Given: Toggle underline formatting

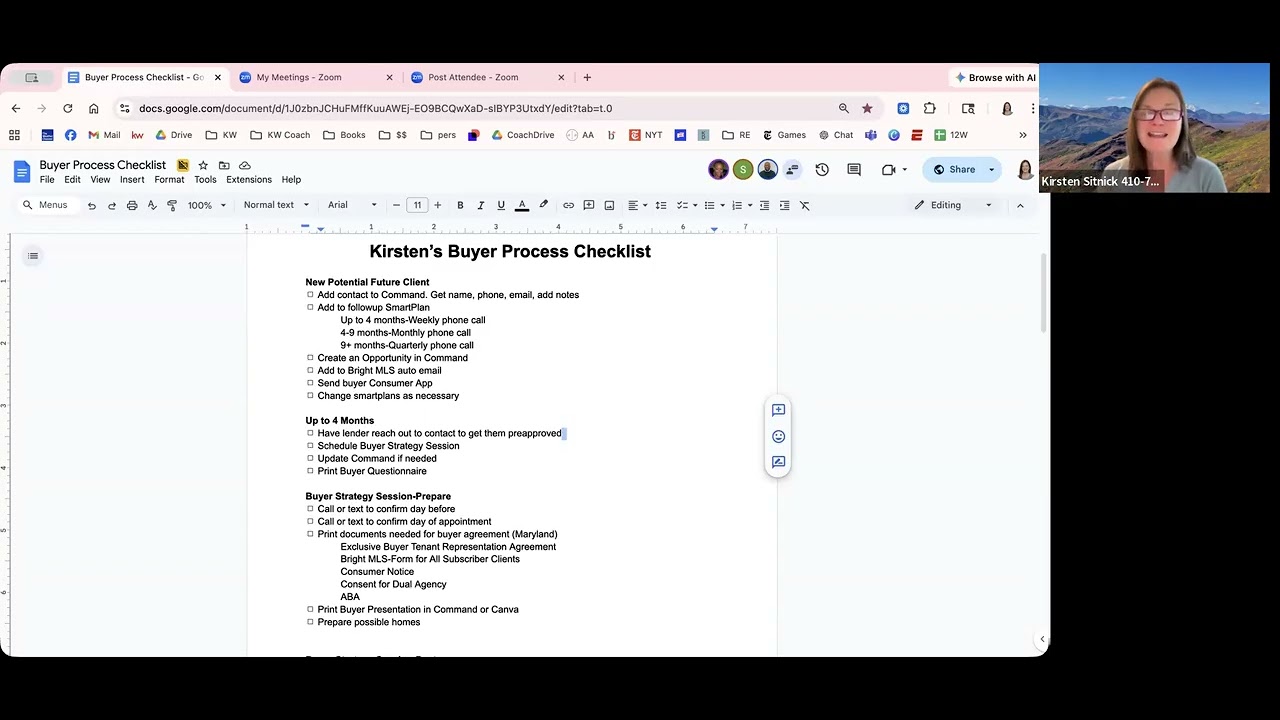Looking at the screenshot, I should click(x=501, y=205).
